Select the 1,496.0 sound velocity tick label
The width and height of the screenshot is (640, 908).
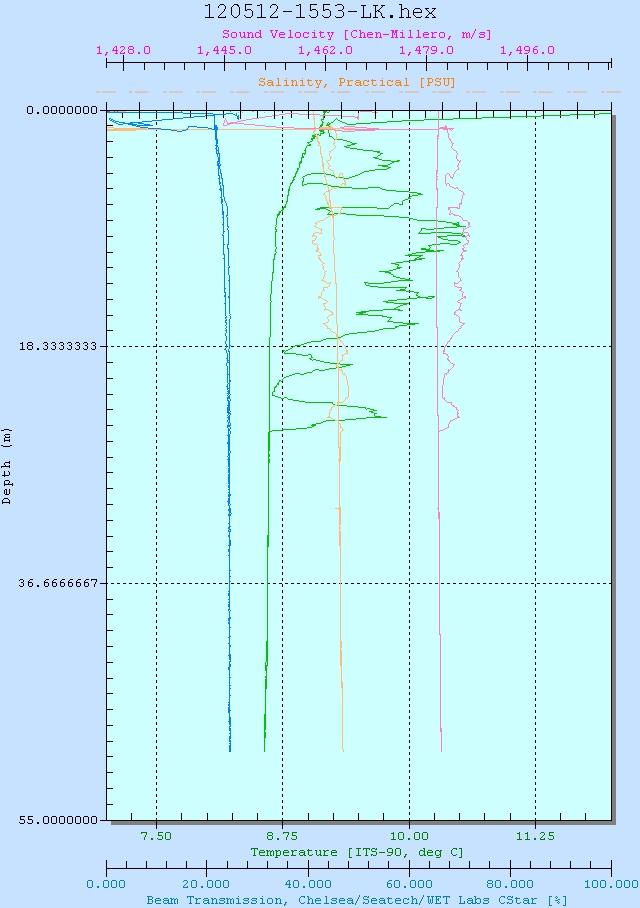[527, 49]
